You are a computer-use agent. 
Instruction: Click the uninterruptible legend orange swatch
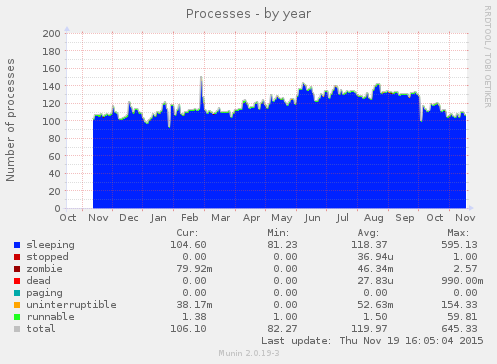pos(17,305)
